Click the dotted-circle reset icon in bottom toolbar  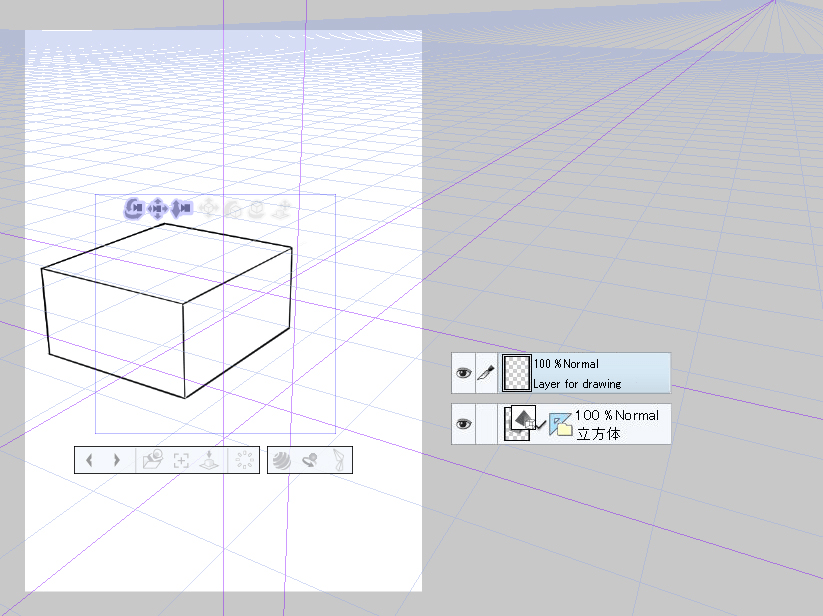[x=245, y=459]
